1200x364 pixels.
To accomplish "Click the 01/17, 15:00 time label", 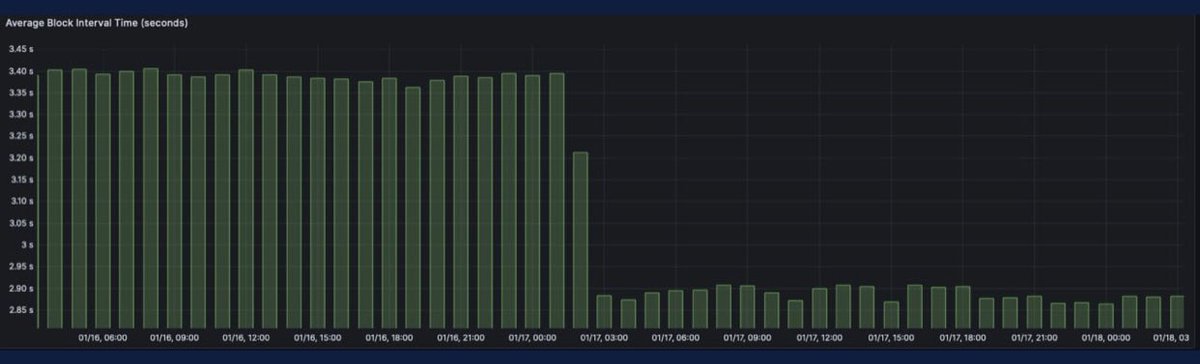I will coord(890,338).
